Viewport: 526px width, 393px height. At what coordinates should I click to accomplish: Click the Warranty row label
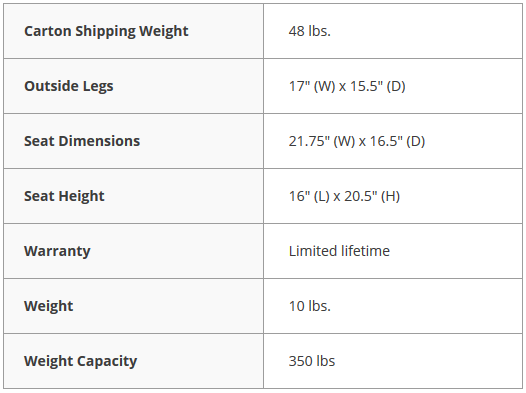pyautogui.click(x=57, y=251)
